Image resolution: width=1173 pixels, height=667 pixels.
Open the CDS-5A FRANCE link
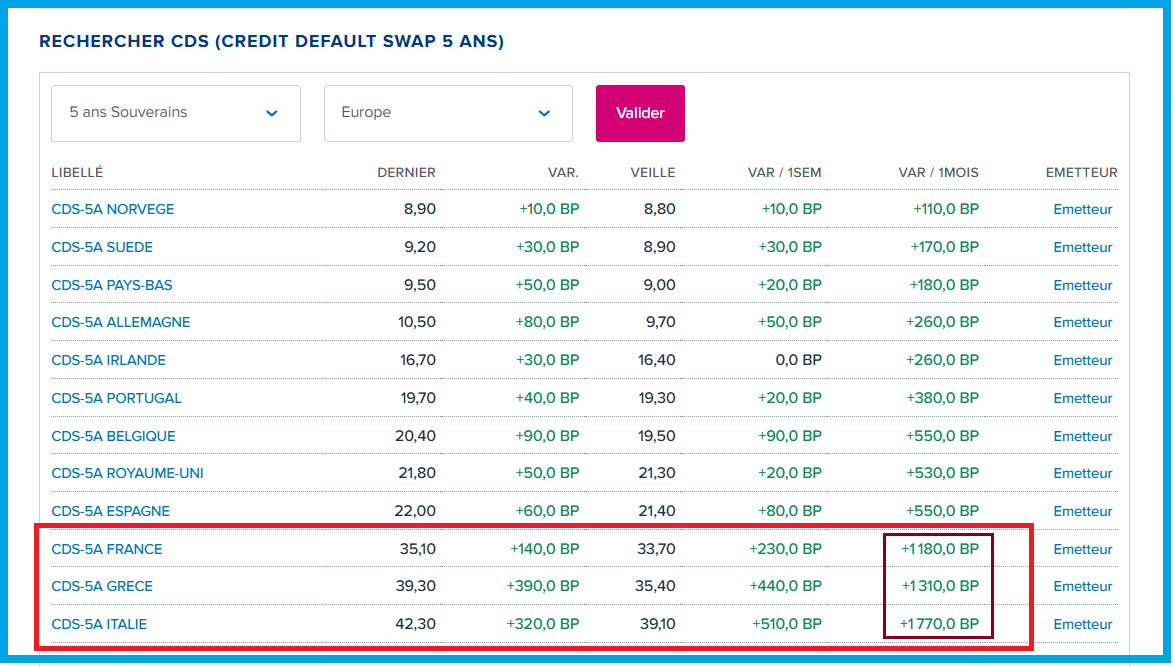107,549
